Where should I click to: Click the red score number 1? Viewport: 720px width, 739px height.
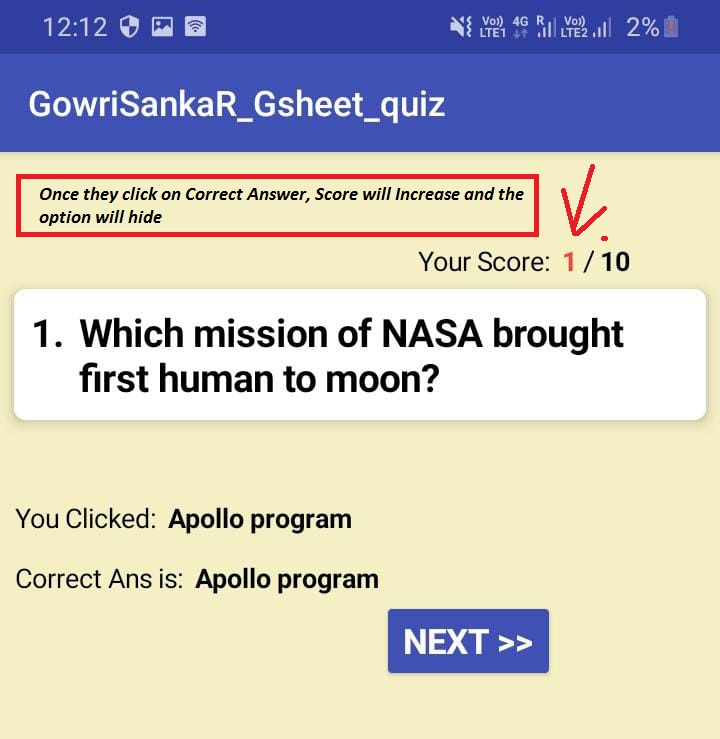569,262
